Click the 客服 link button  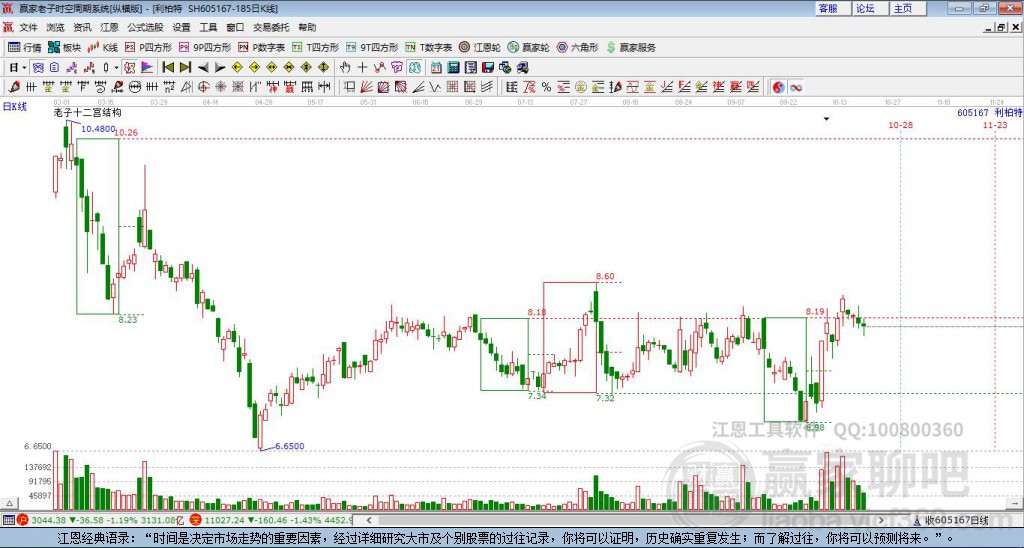(833, 8)
